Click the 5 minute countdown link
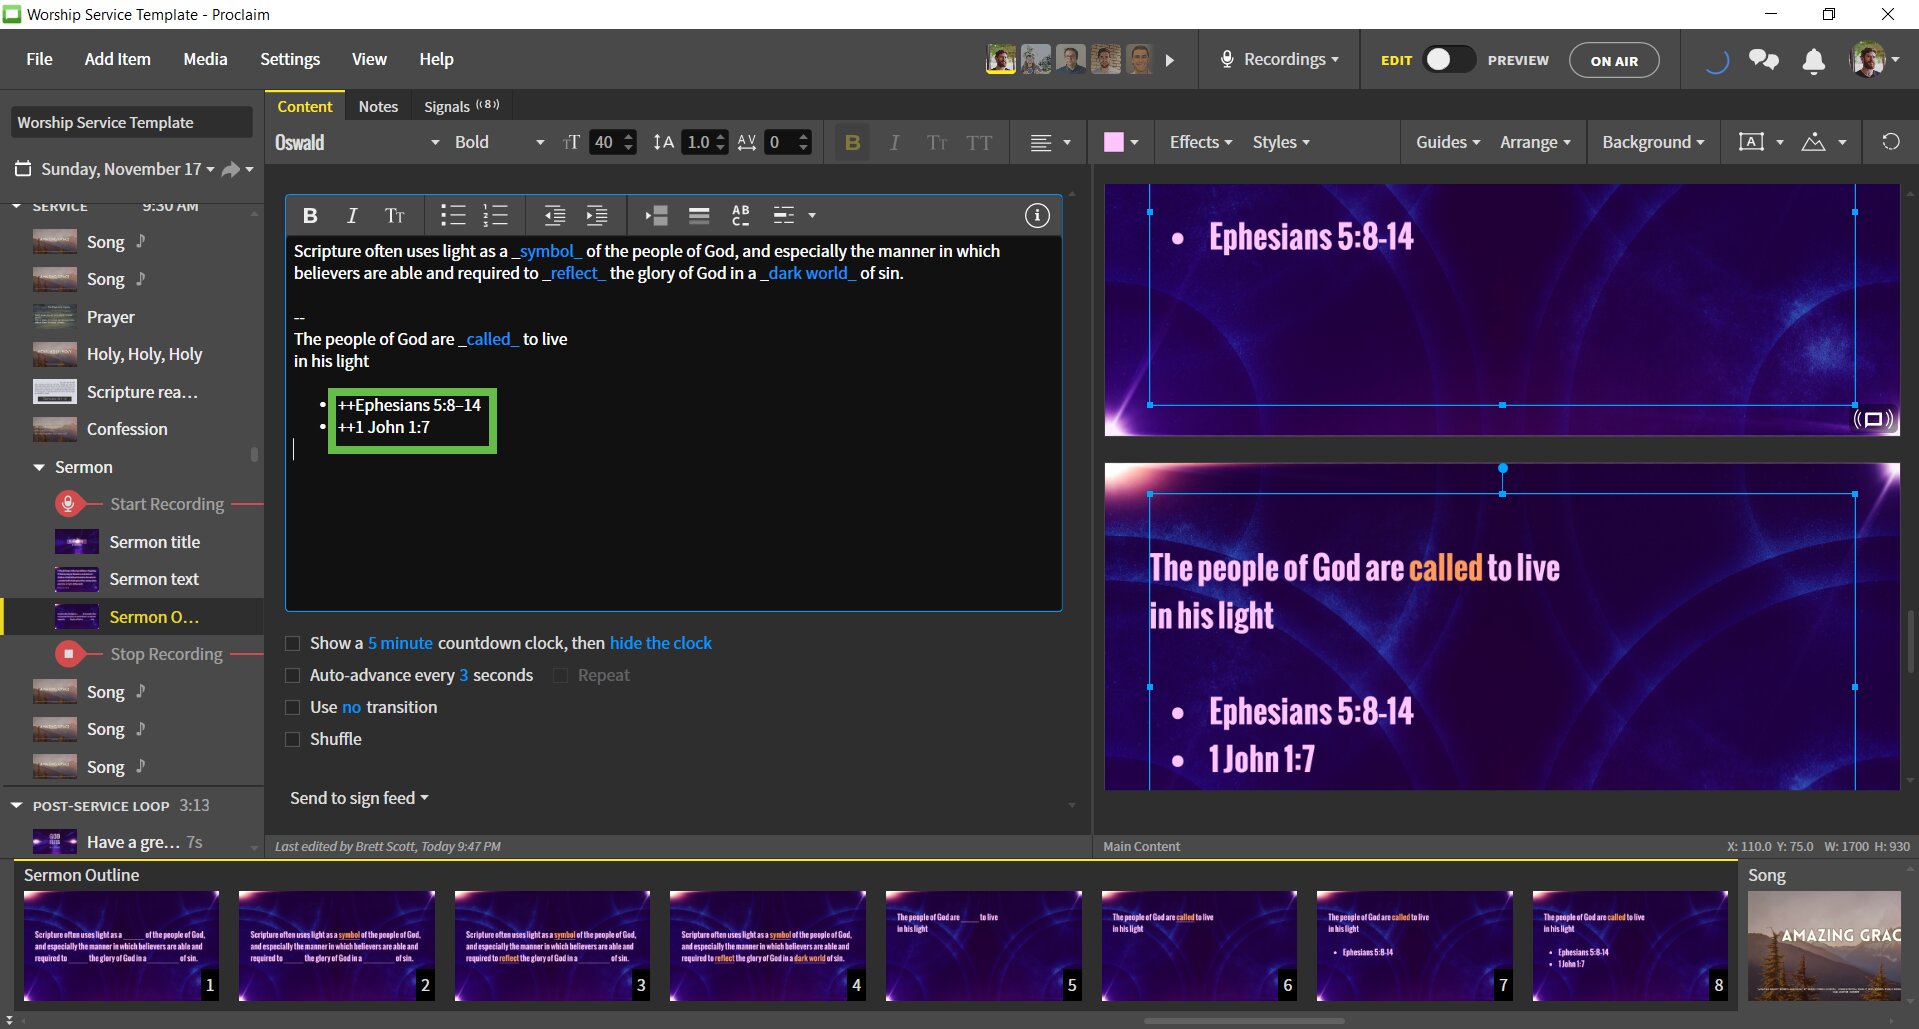 (x=400, y=643)
